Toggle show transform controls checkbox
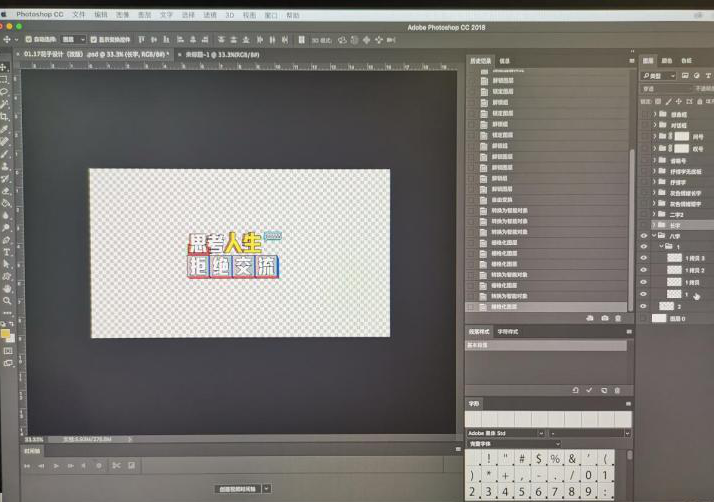The width and height of the screenshot is (714, 502). pos(96,38)
